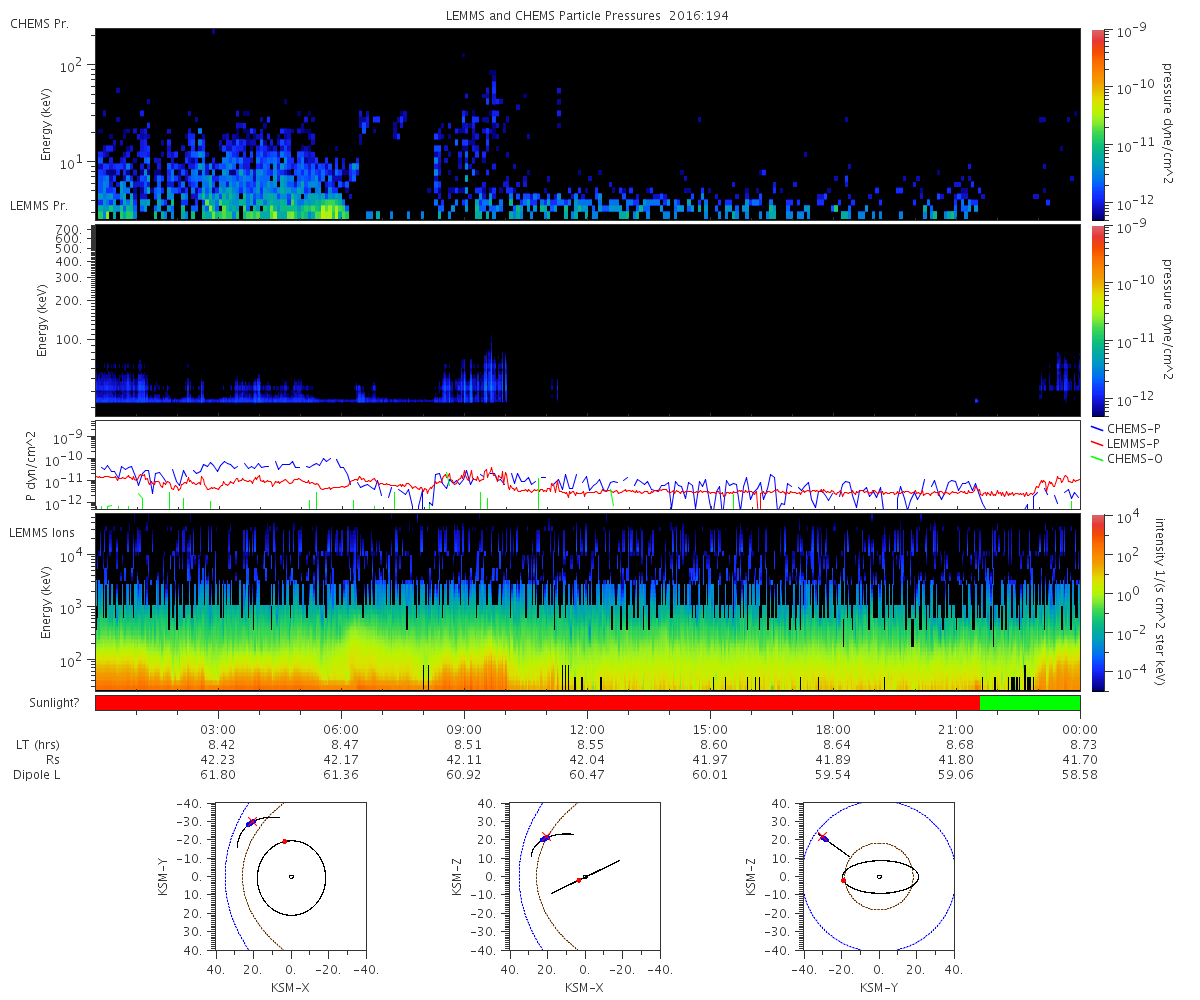Click the CHEMS Pr. panel label
The width and height of the screenshot is (1200, 1000).
pyautogui.click(x=39, y=23)
